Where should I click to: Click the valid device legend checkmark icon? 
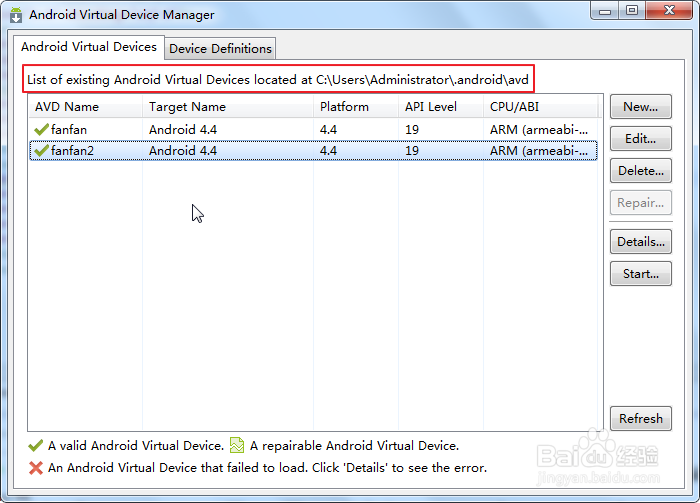tap(36, 446)
